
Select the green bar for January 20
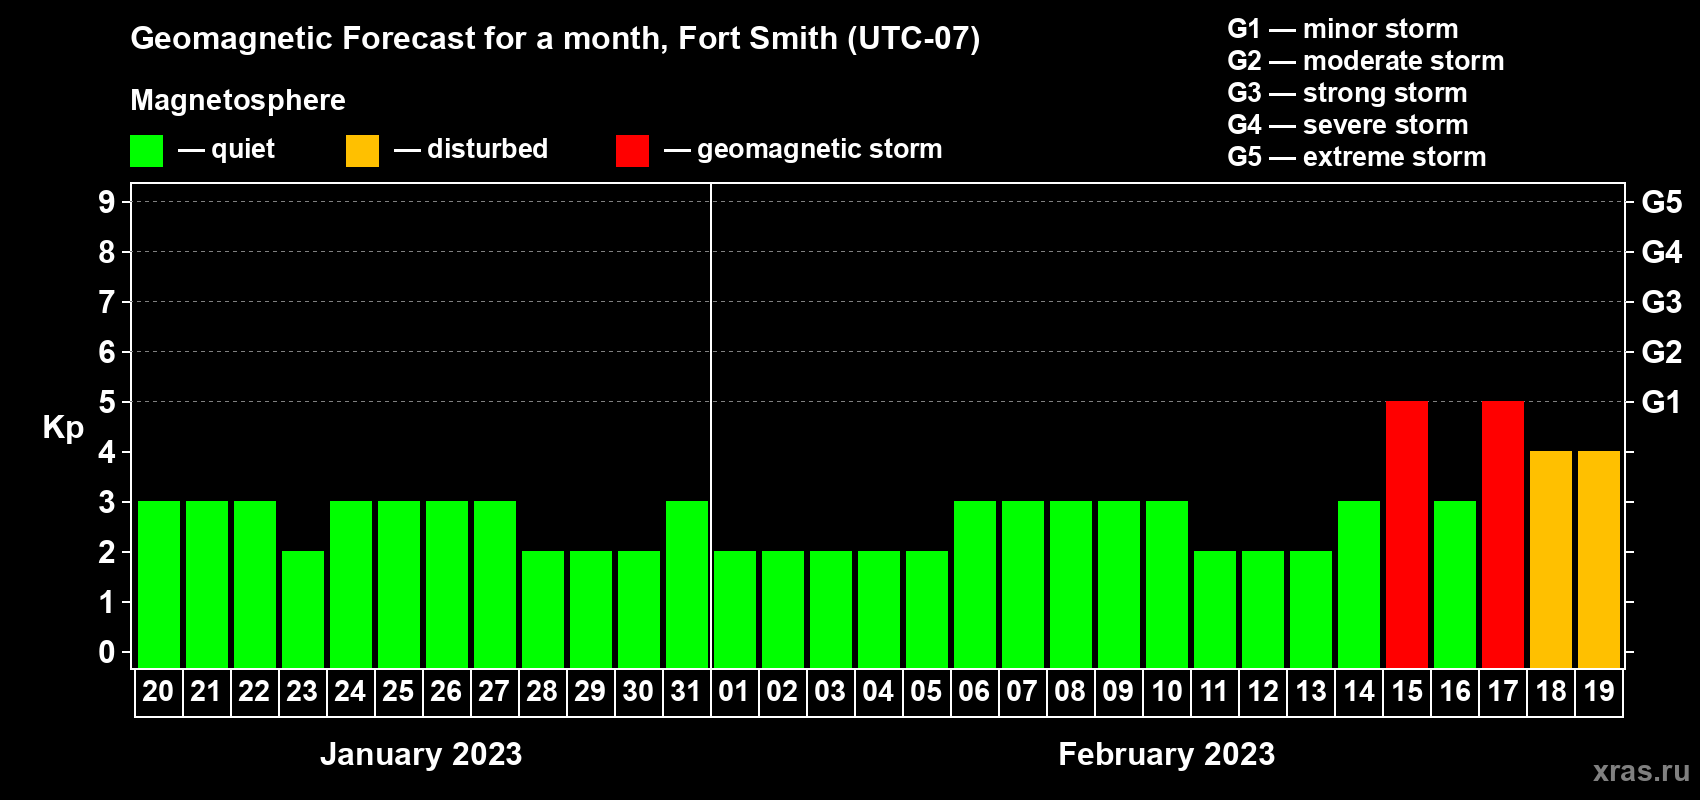point(158,585)
